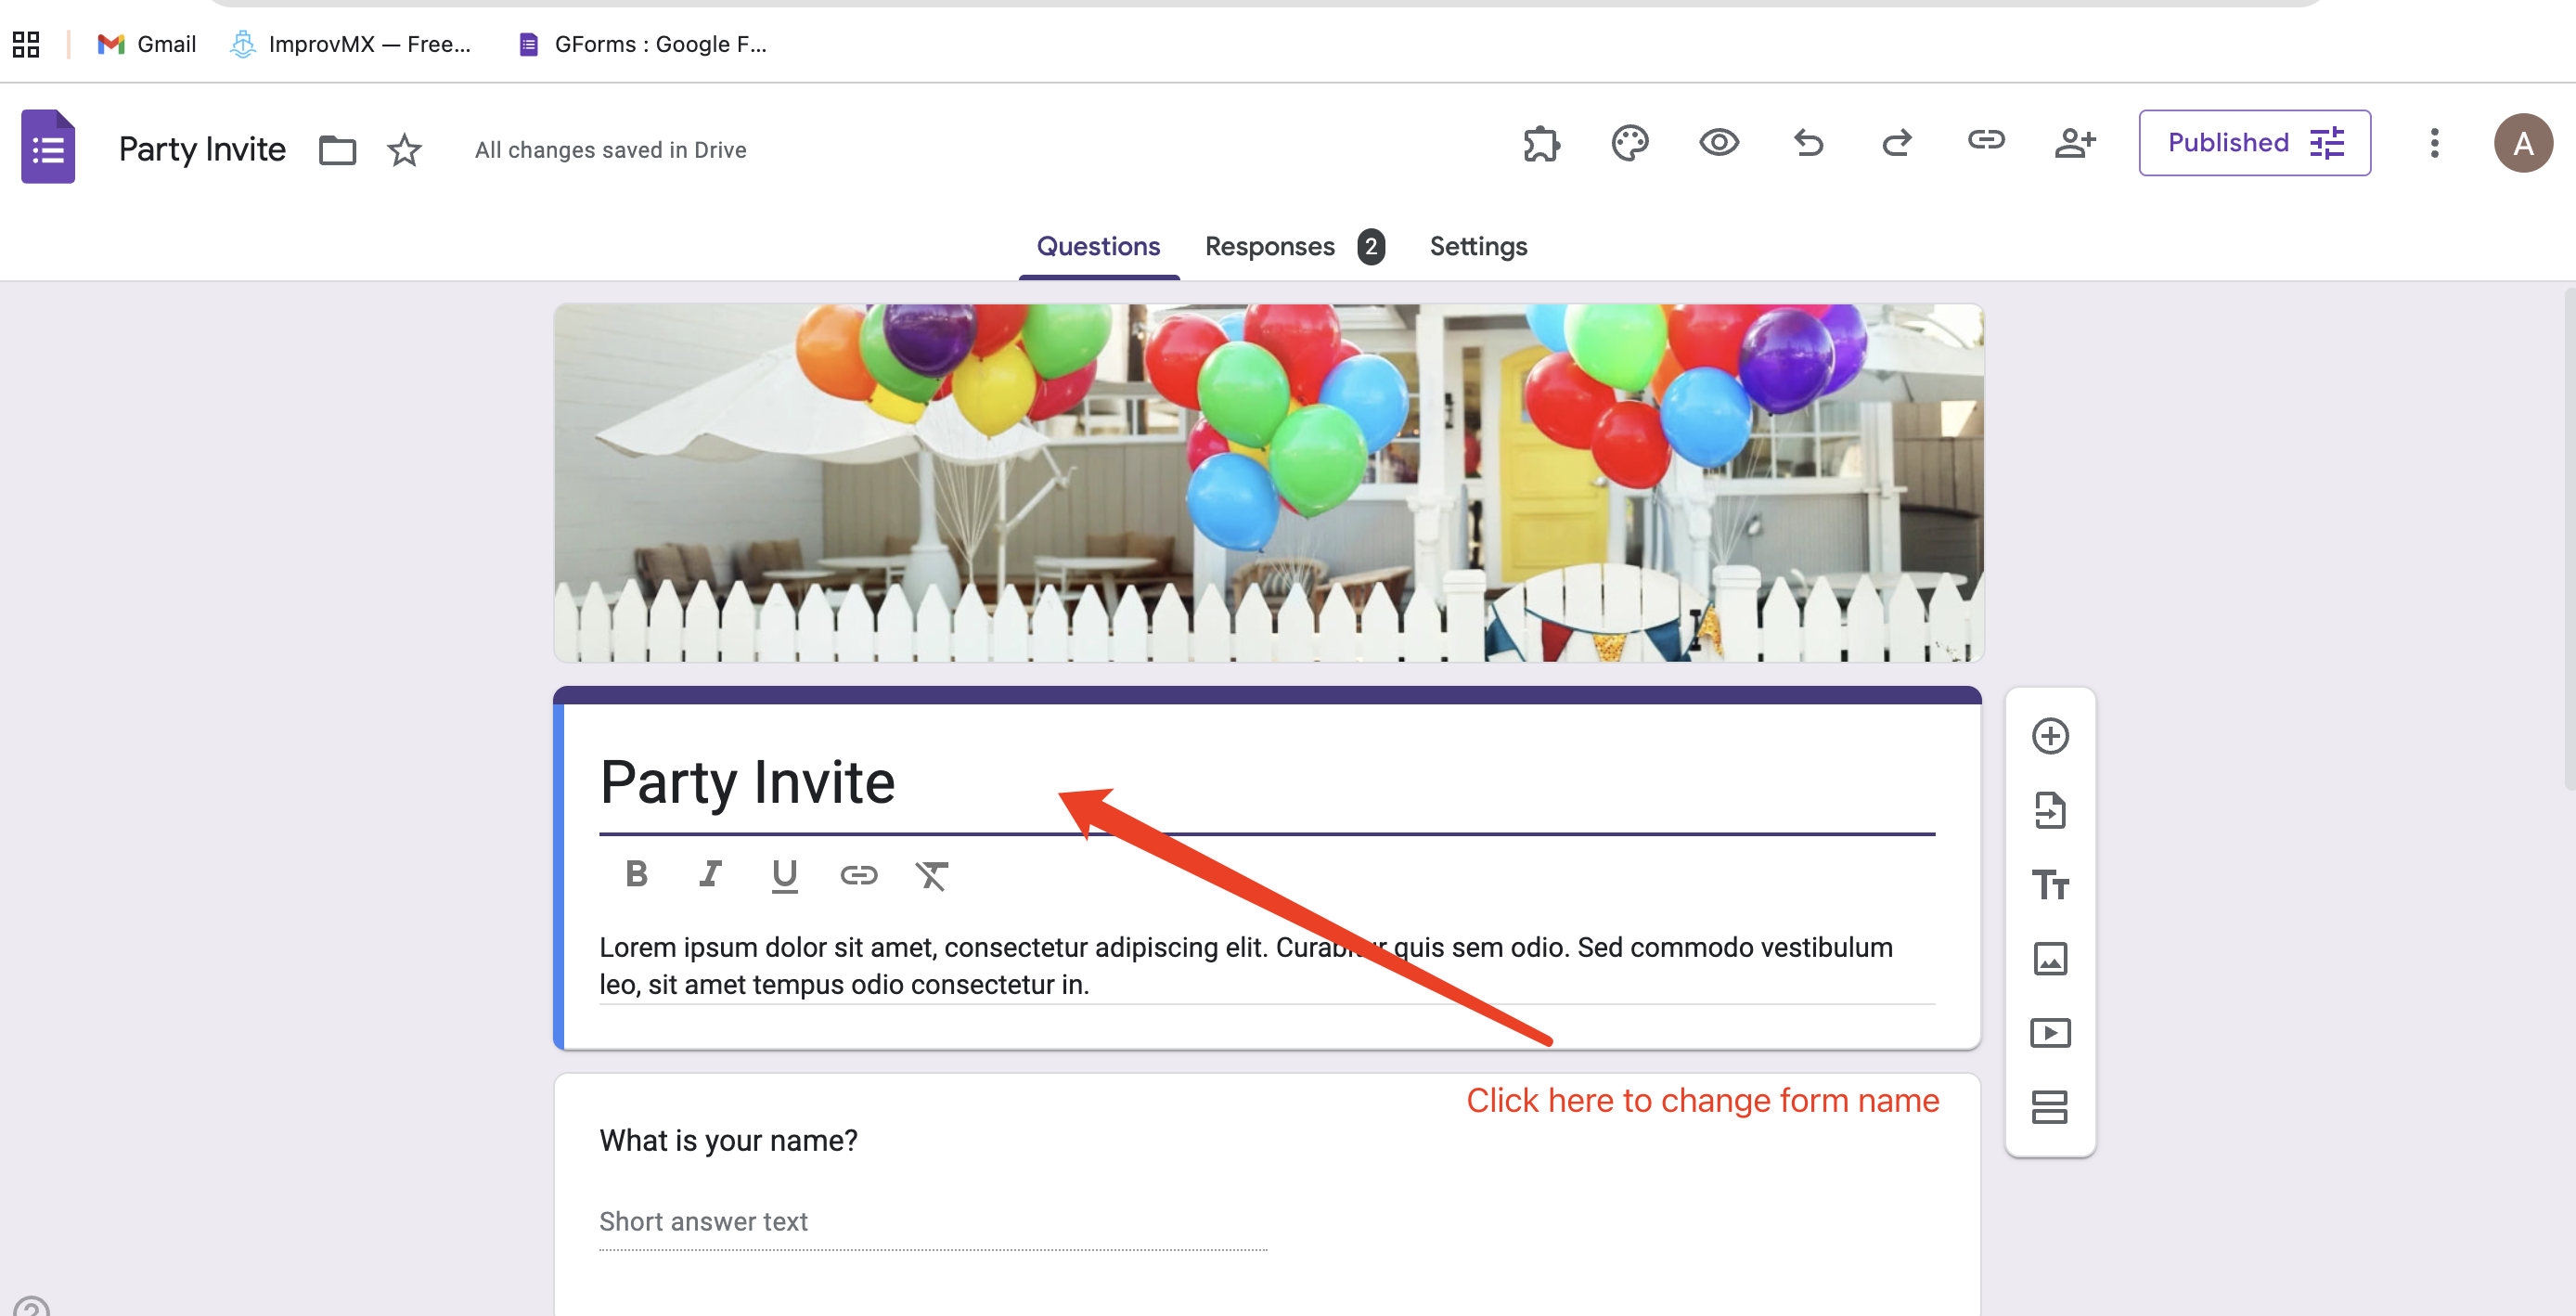Import questions from another form
Viewport: 2576px width, 1316px height.
[2050, 810]
